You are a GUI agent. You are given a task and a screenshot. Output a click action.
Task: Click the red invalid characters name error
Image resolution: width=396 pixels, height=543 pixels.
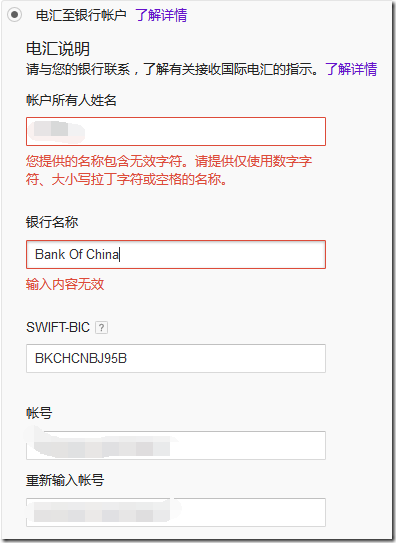(x=169, y=170)
